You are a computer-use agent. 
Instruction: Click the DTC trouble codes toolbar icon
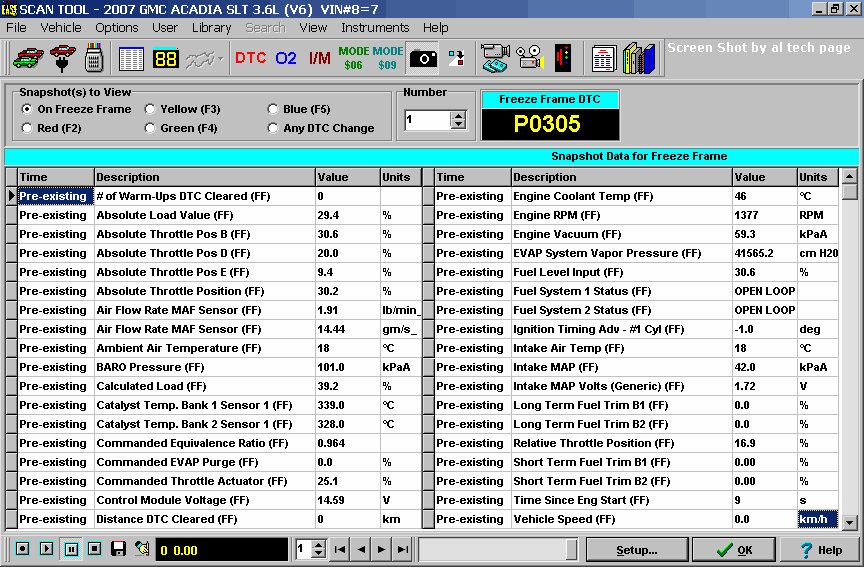[x=250, y=58]
